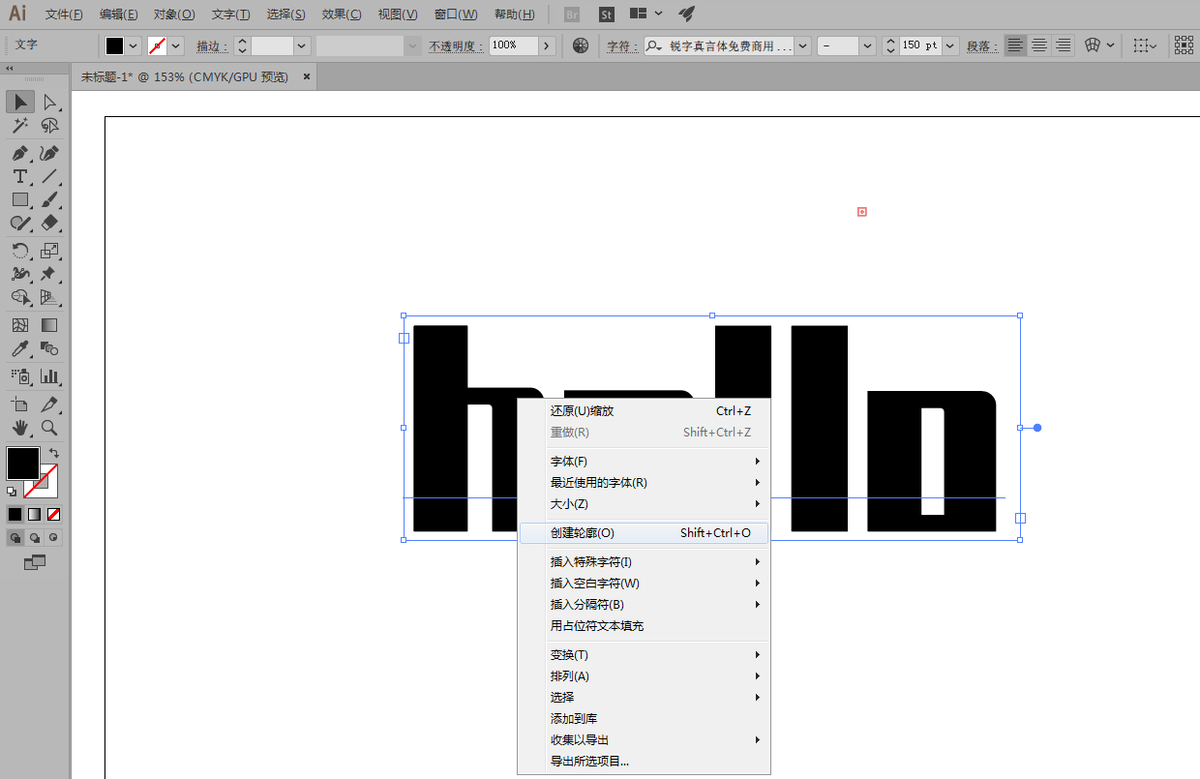
Task: Open Recolor Artwork color wheel icon
Action: [581, 46]
